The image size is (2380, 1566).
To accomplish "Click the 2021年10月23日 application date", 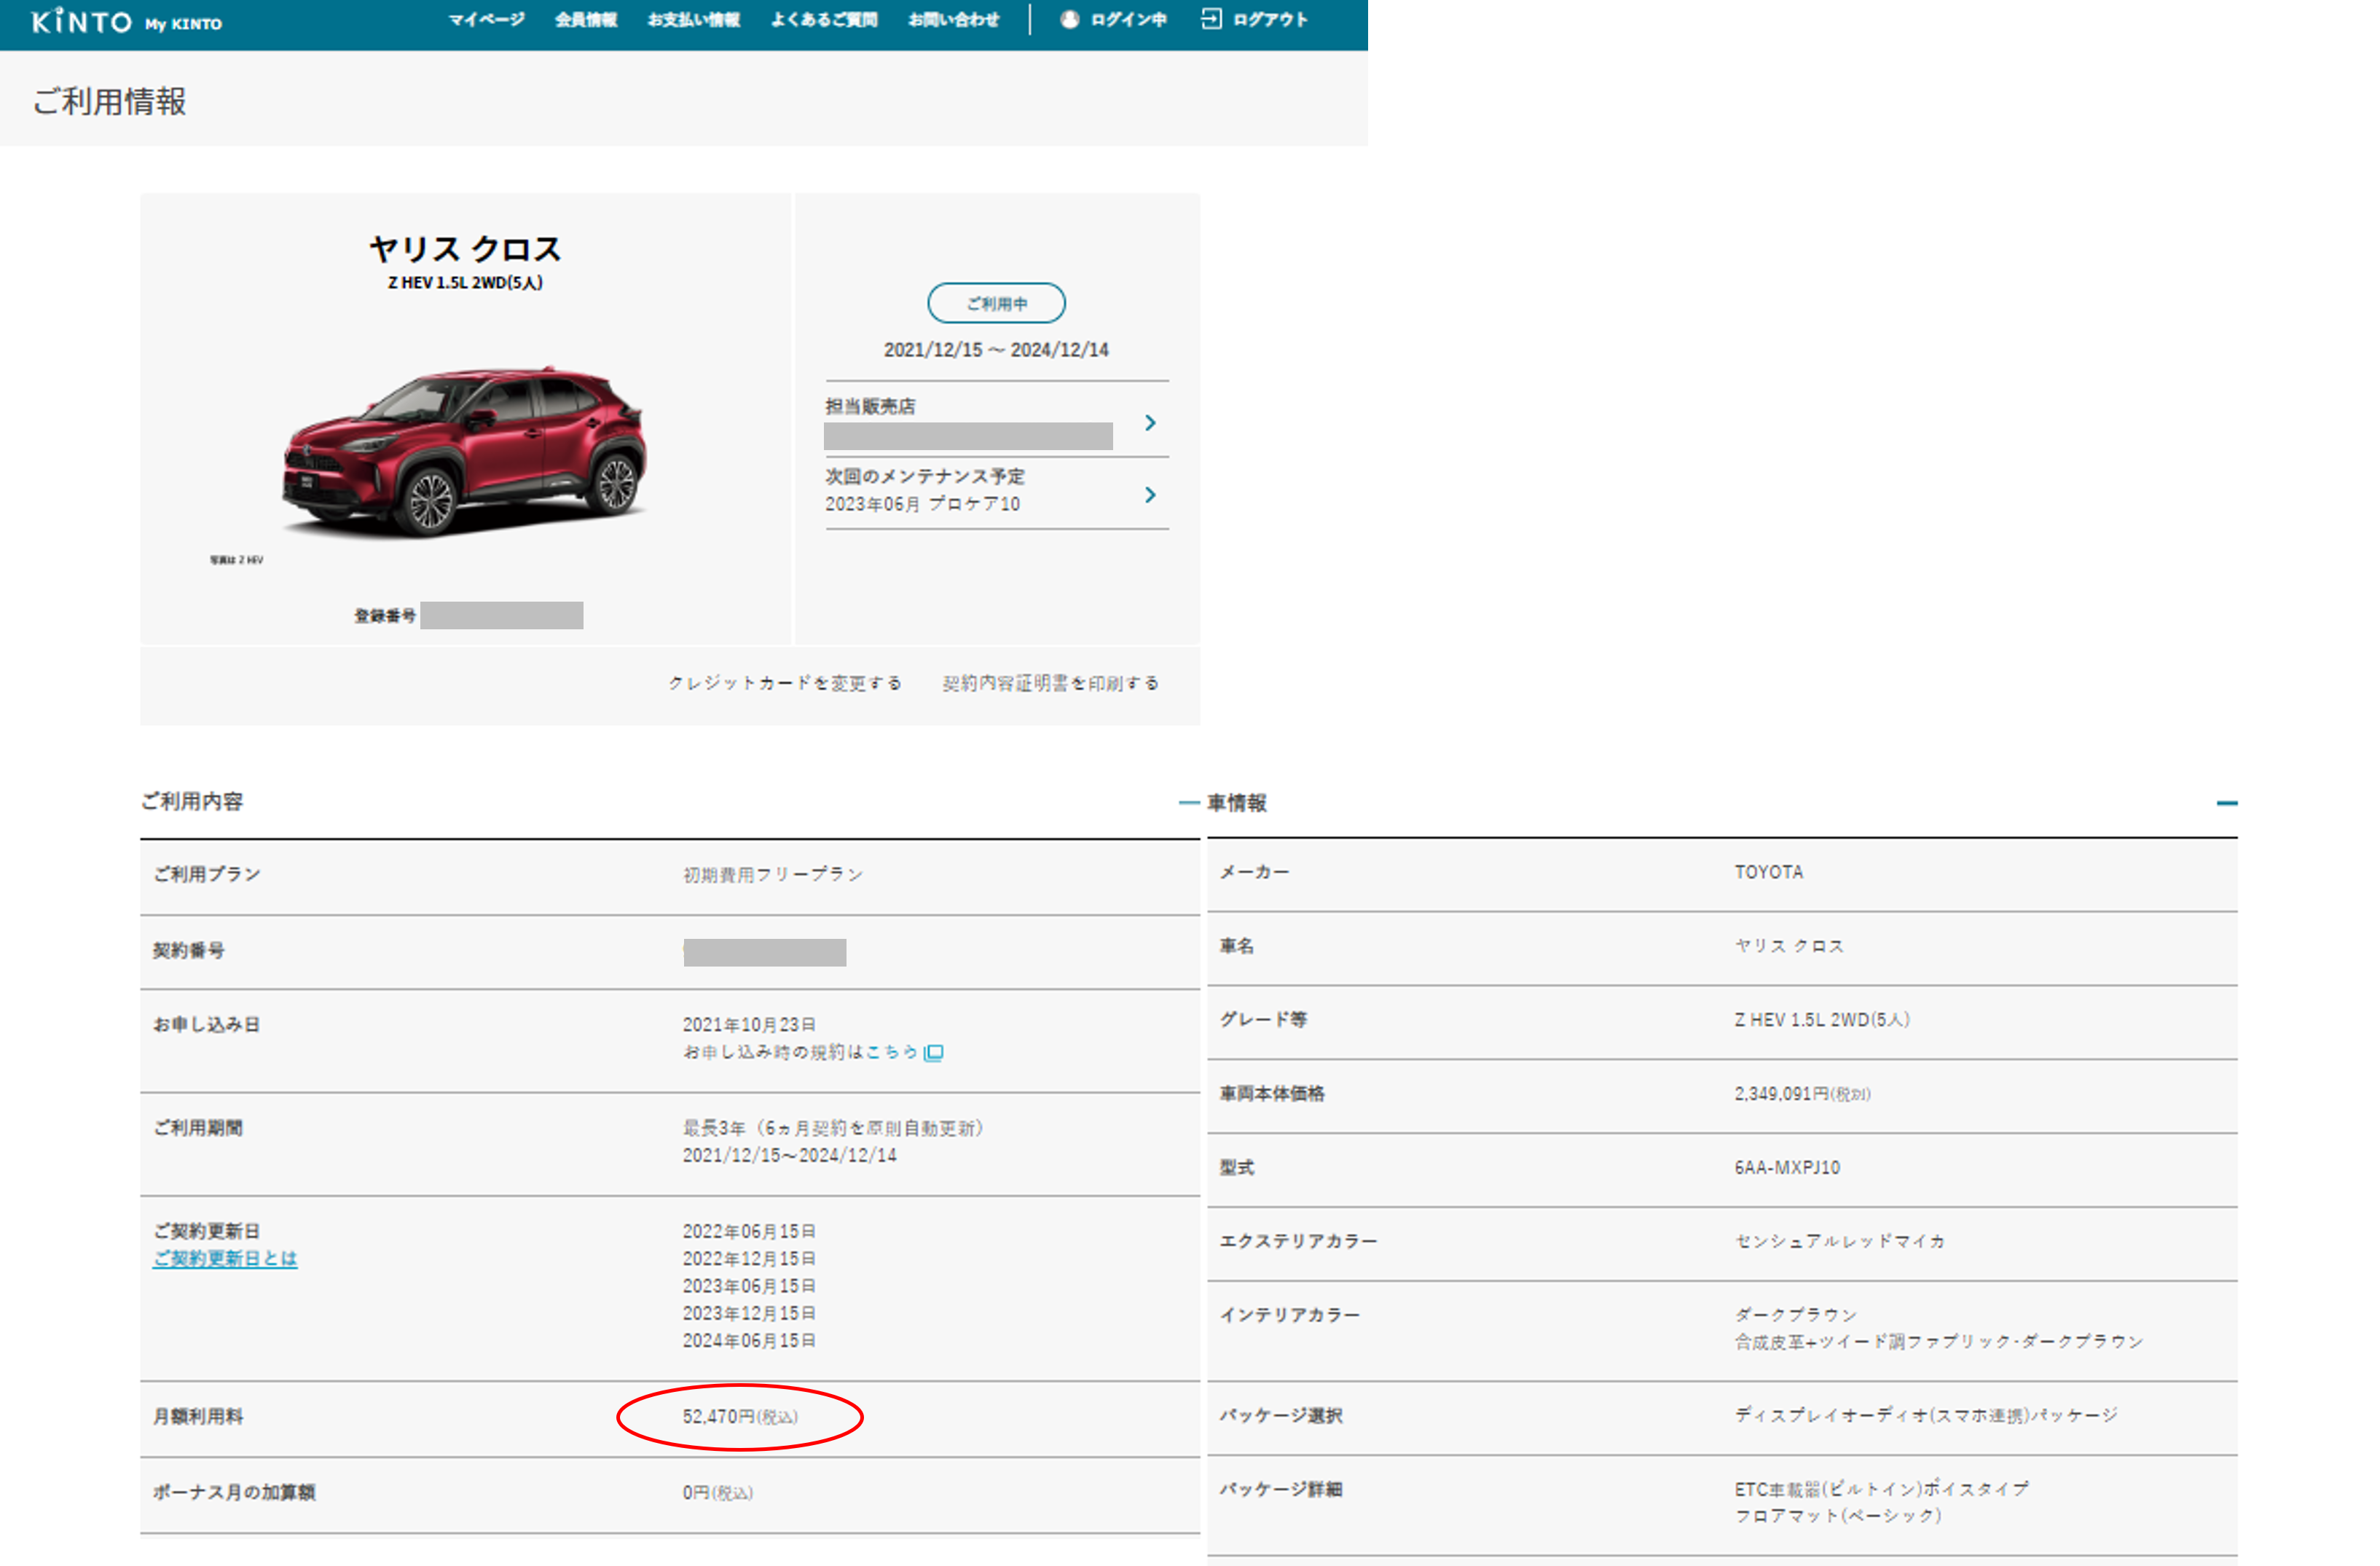I will point(749,1025).
